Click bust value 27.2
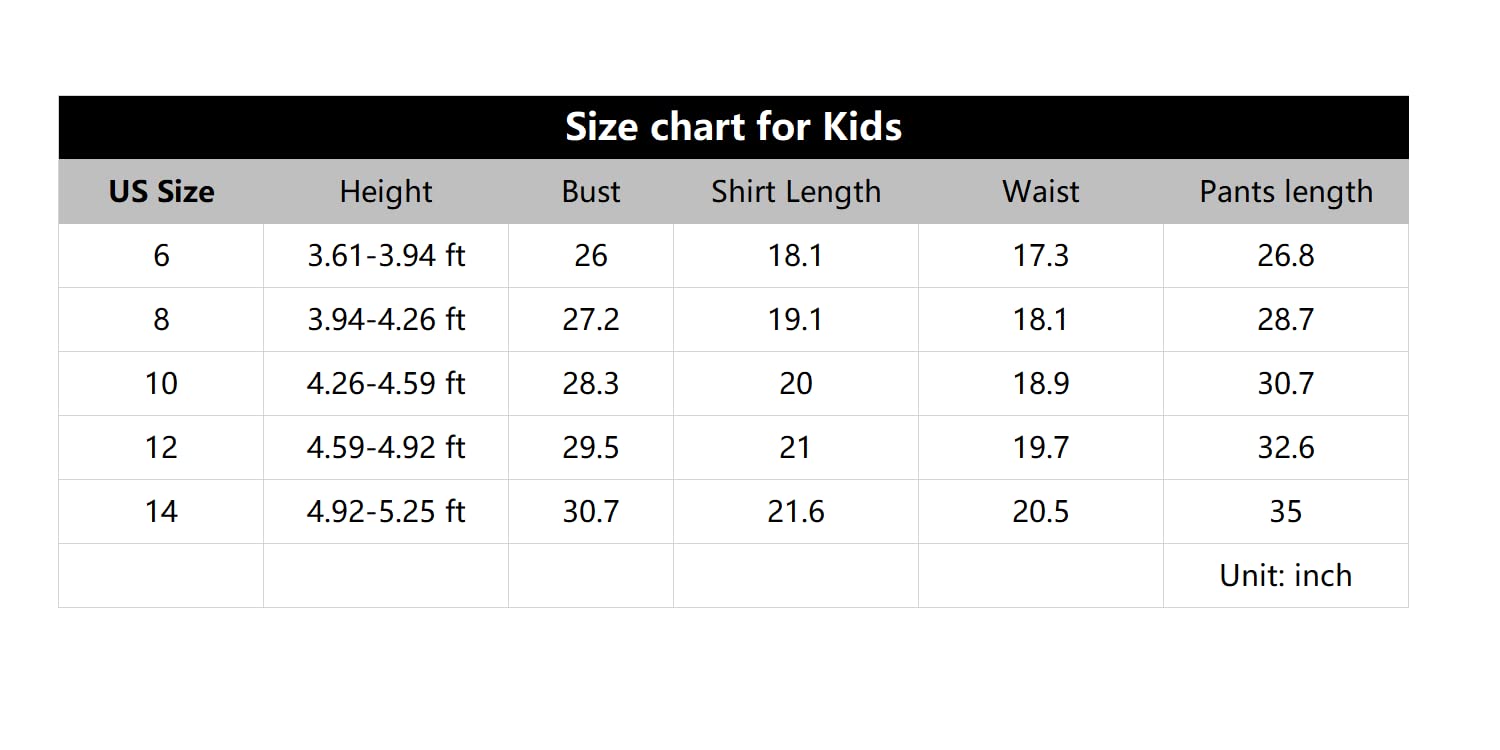The image size is (1500, 750). (x=591, y=320)
